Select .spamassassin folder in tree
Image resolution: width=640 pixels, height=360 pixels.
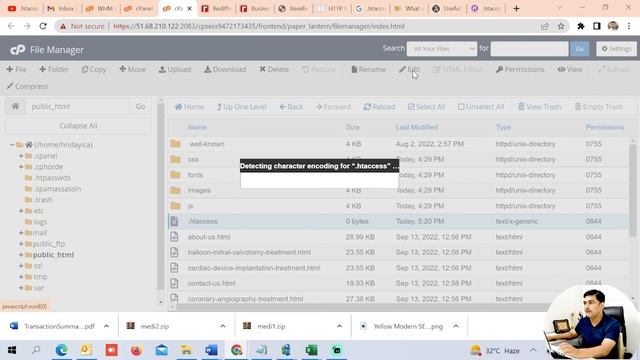coord(57,189)
